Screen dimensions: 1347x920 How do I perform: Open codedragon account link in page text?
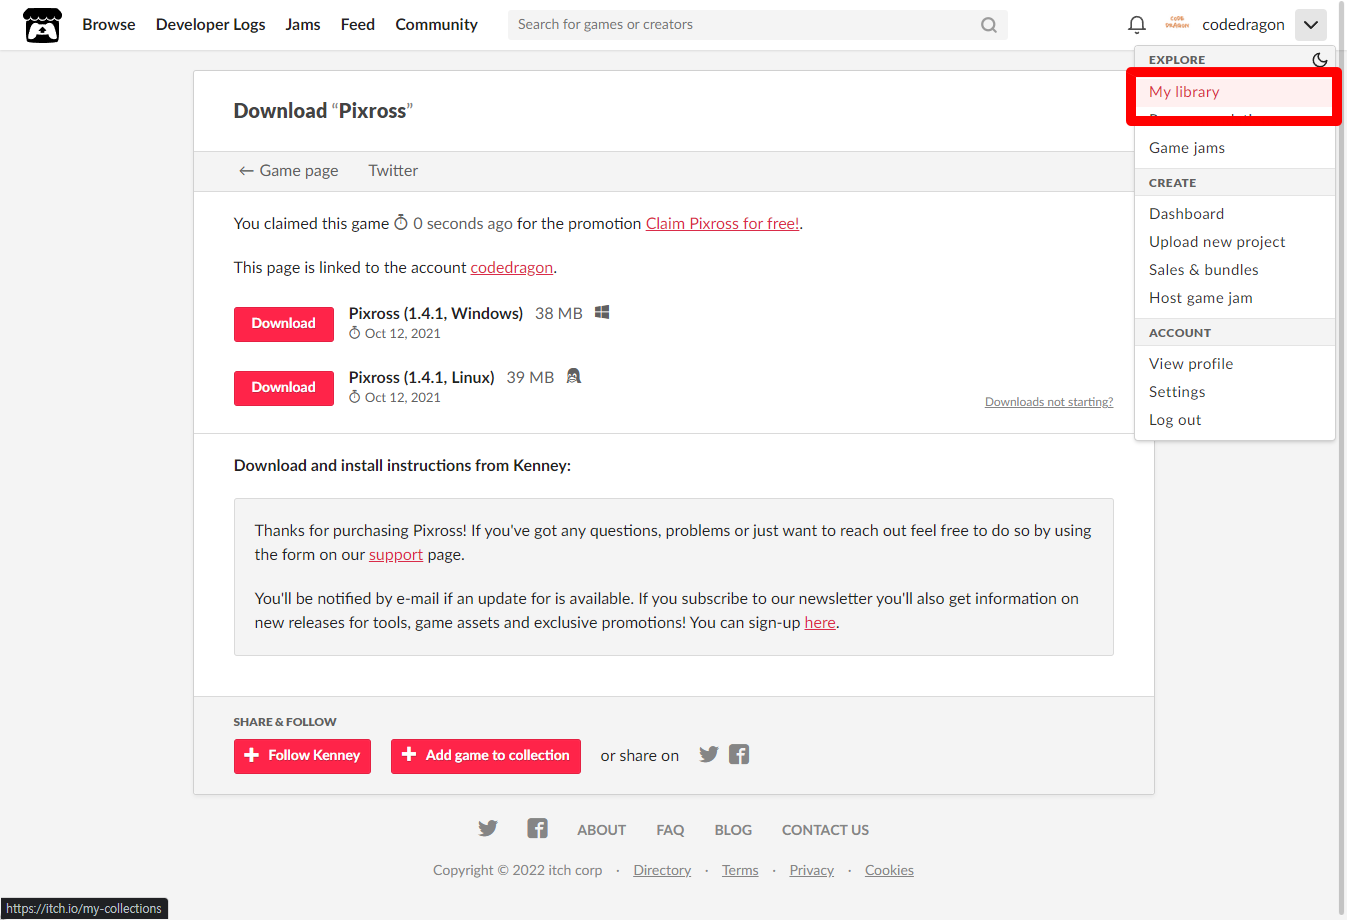pos(512,268)
